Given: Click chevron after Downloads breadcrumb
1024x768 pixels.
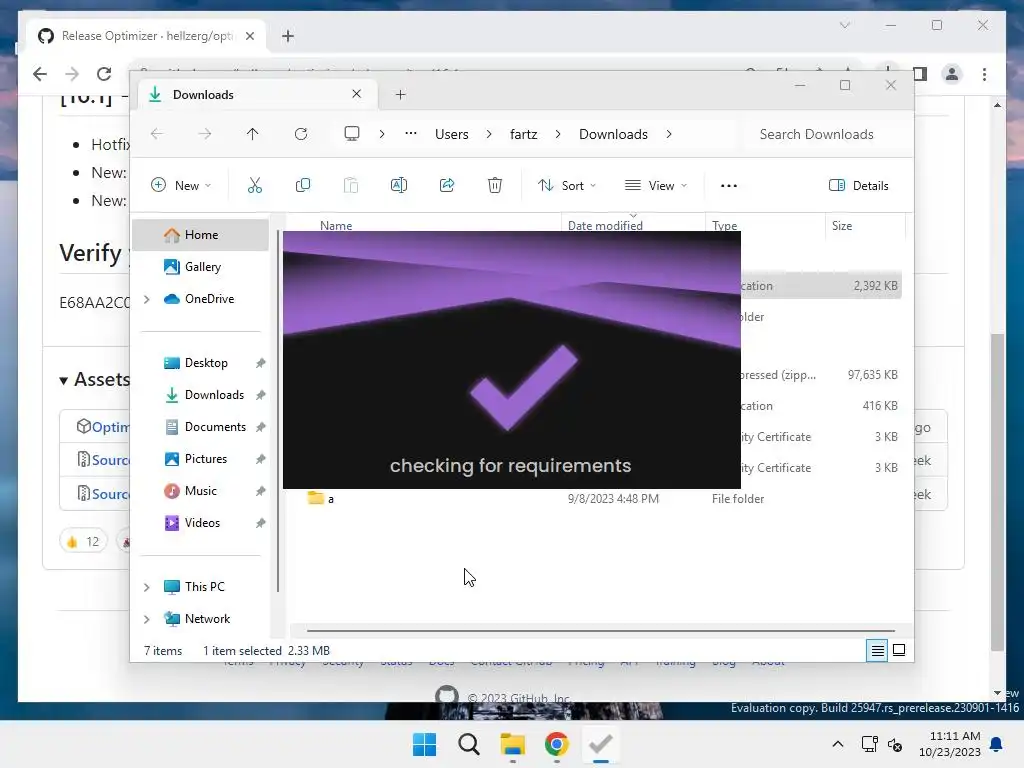Looking at the screenshot, I should [x=669, y=134].
